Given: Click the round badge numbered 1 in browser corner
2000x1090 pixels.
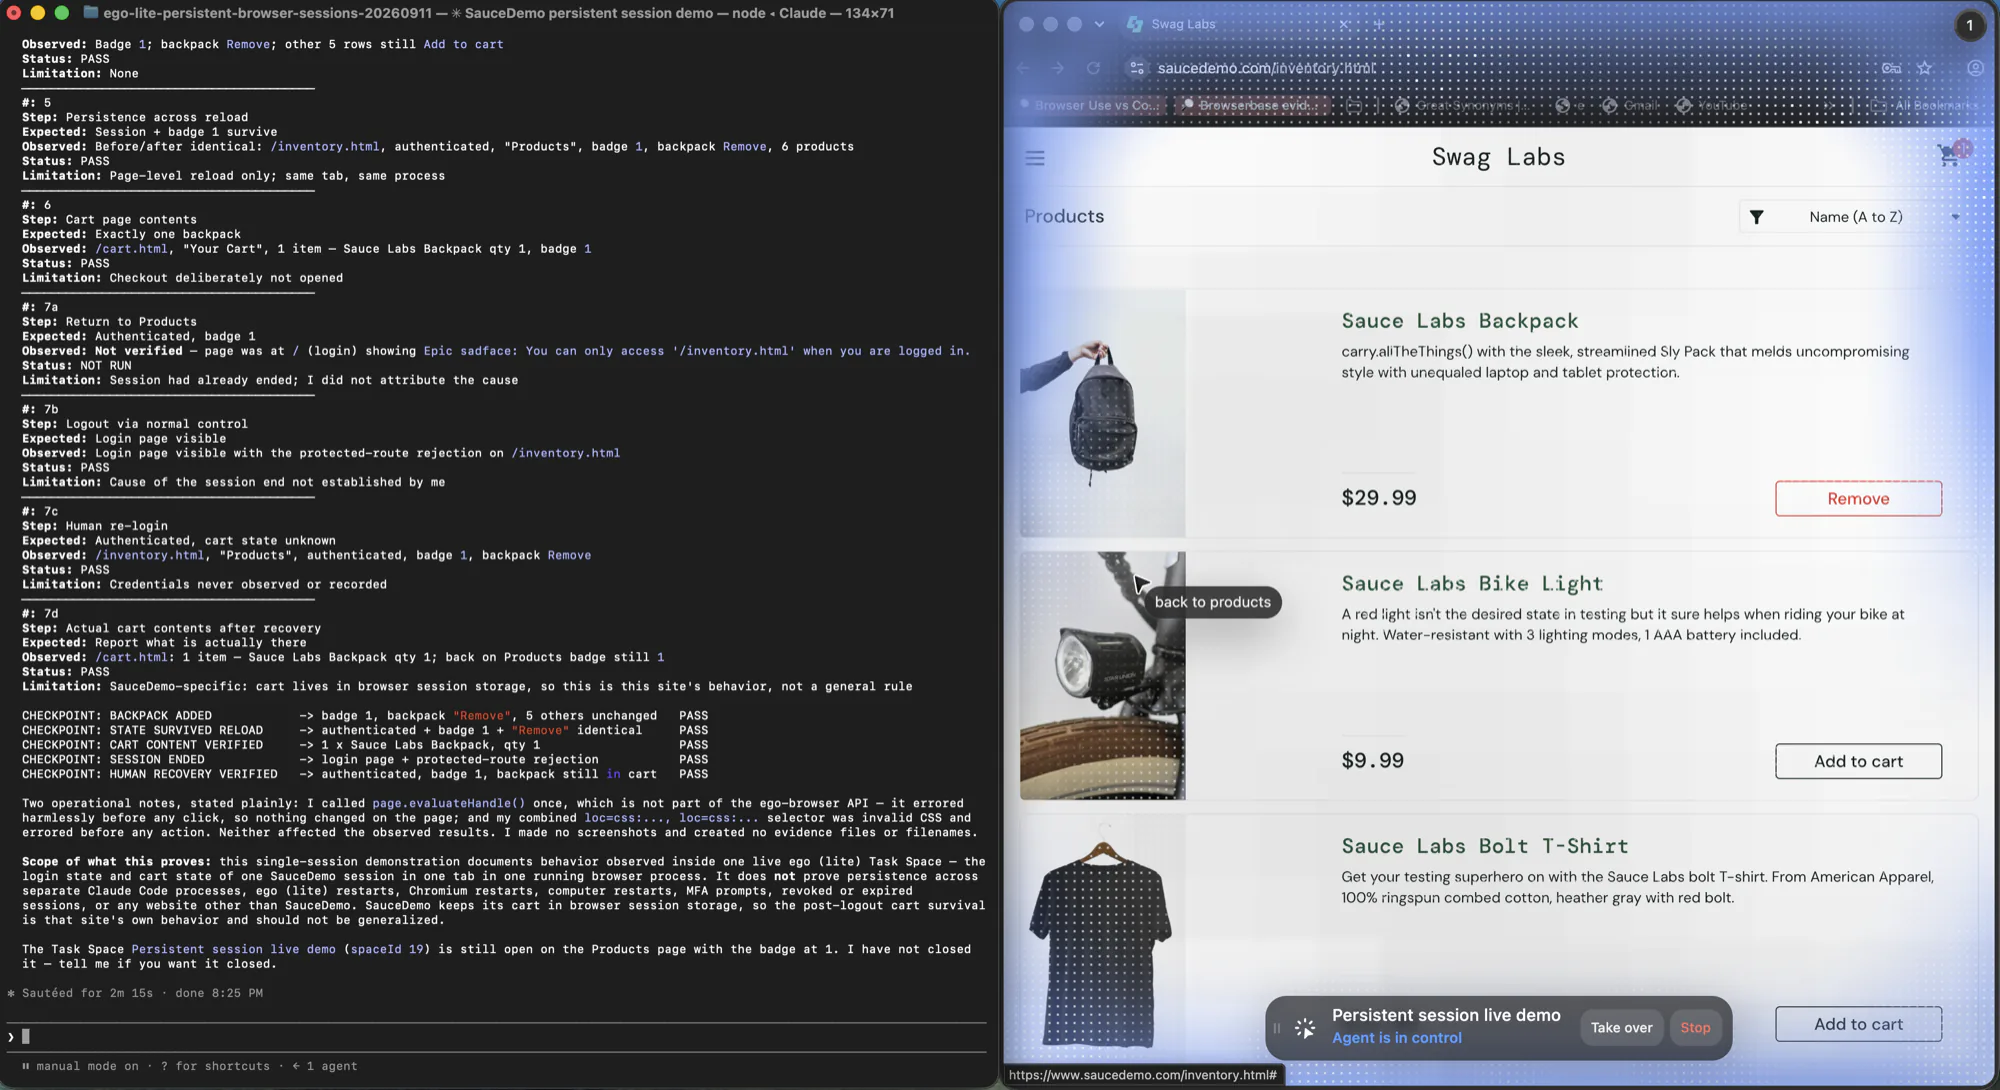Looking at the screenshot, I should pos(1969,25).
